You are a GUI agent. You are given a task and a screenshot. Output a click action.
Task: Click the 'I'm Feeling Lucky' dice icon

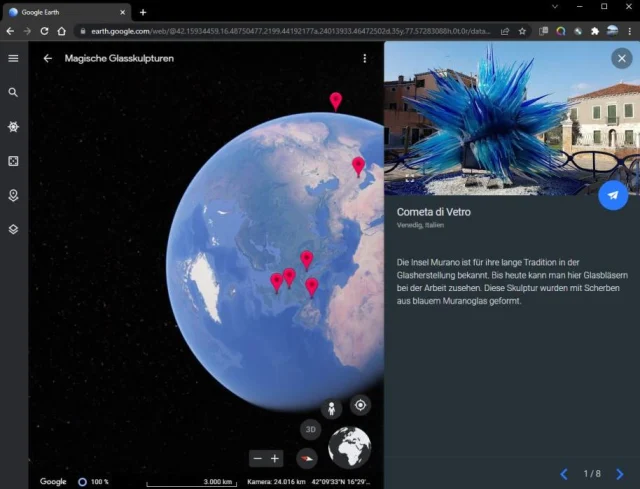point(13,161)
